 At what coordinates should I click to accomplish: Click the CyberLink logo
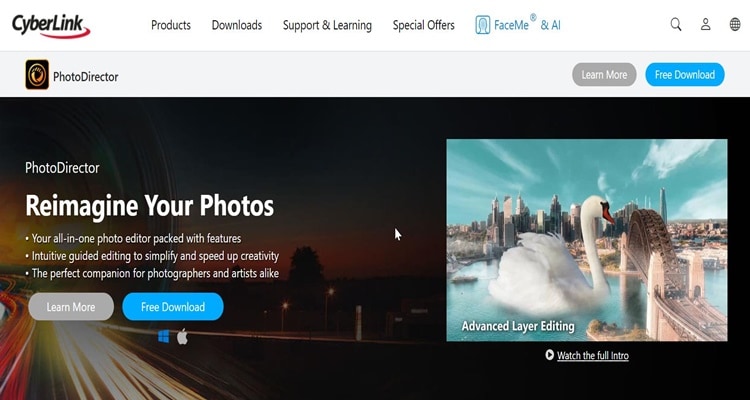[51, 26]
